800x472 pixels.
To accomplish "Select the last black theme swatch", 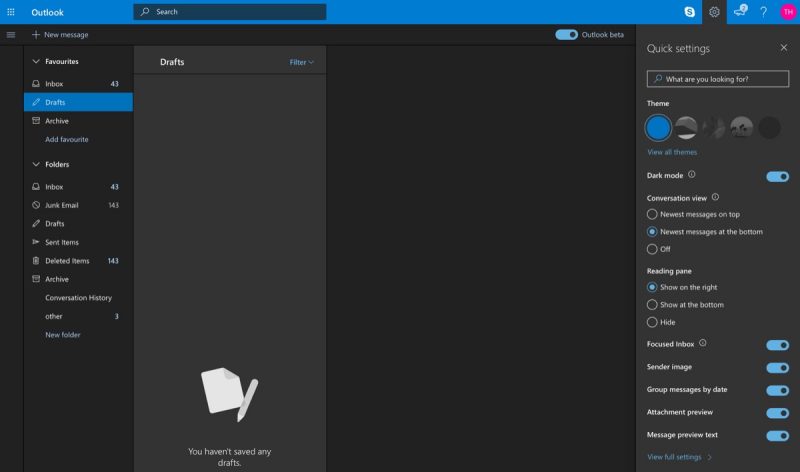I will click(769, 128).
